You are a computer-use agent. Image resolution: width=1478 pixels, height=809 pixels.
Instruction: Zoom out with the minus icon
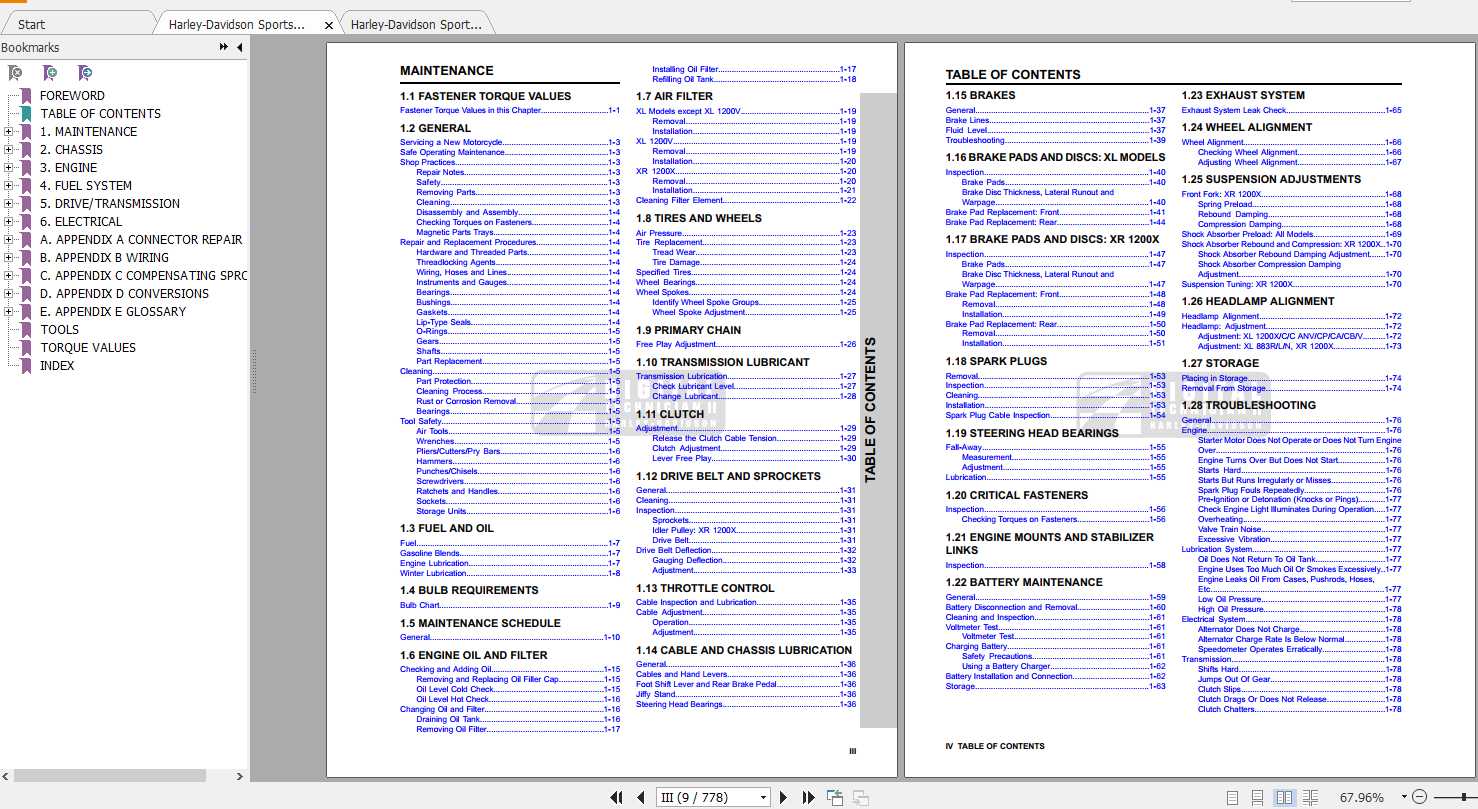point(1421,797)
